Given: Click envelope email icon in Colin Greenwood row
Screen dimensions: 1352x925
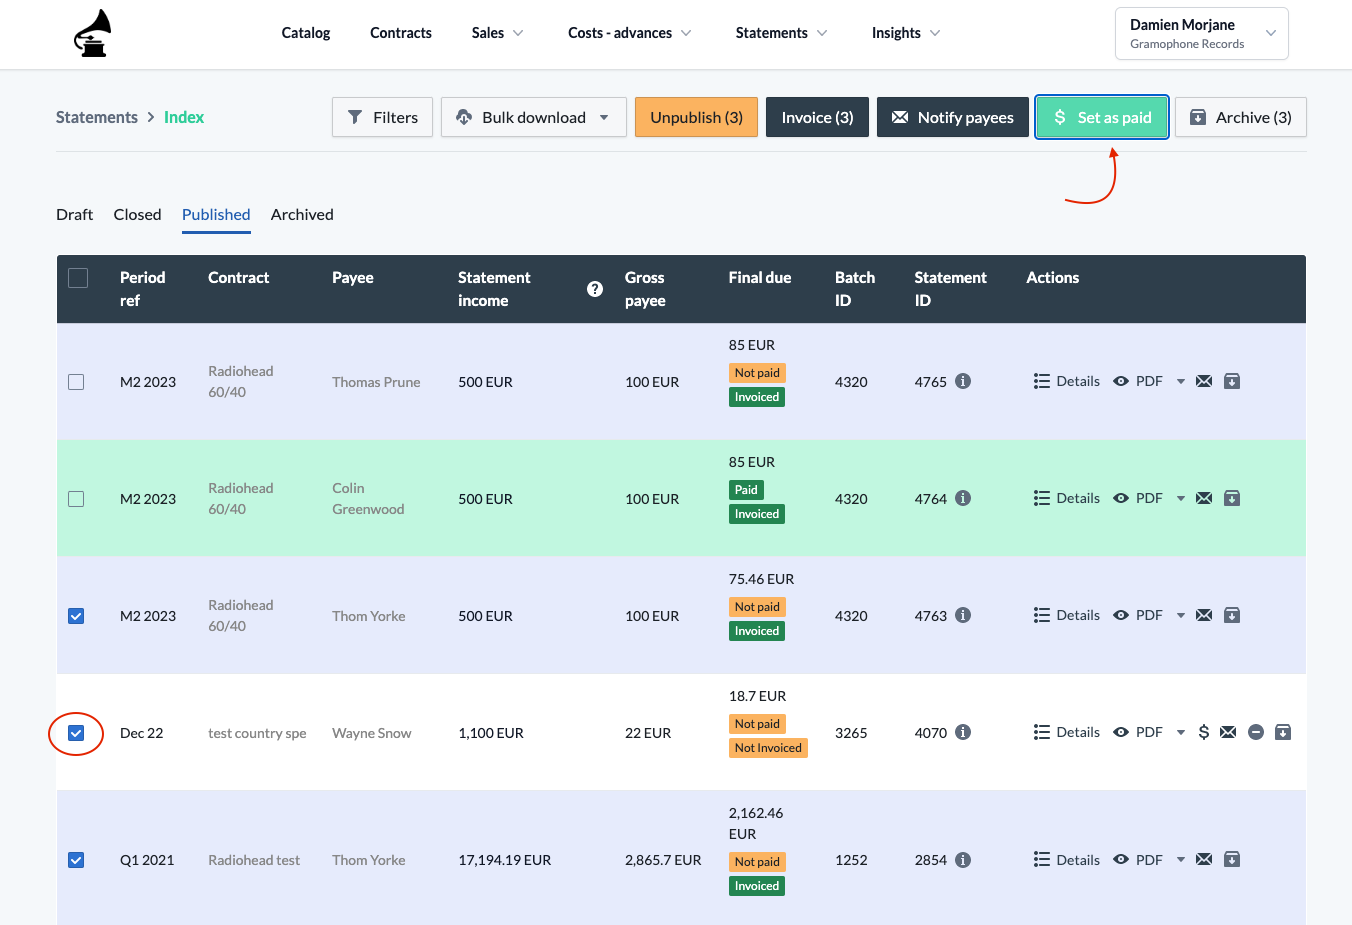Looking at the screenshot, I should coord(1204,498).
